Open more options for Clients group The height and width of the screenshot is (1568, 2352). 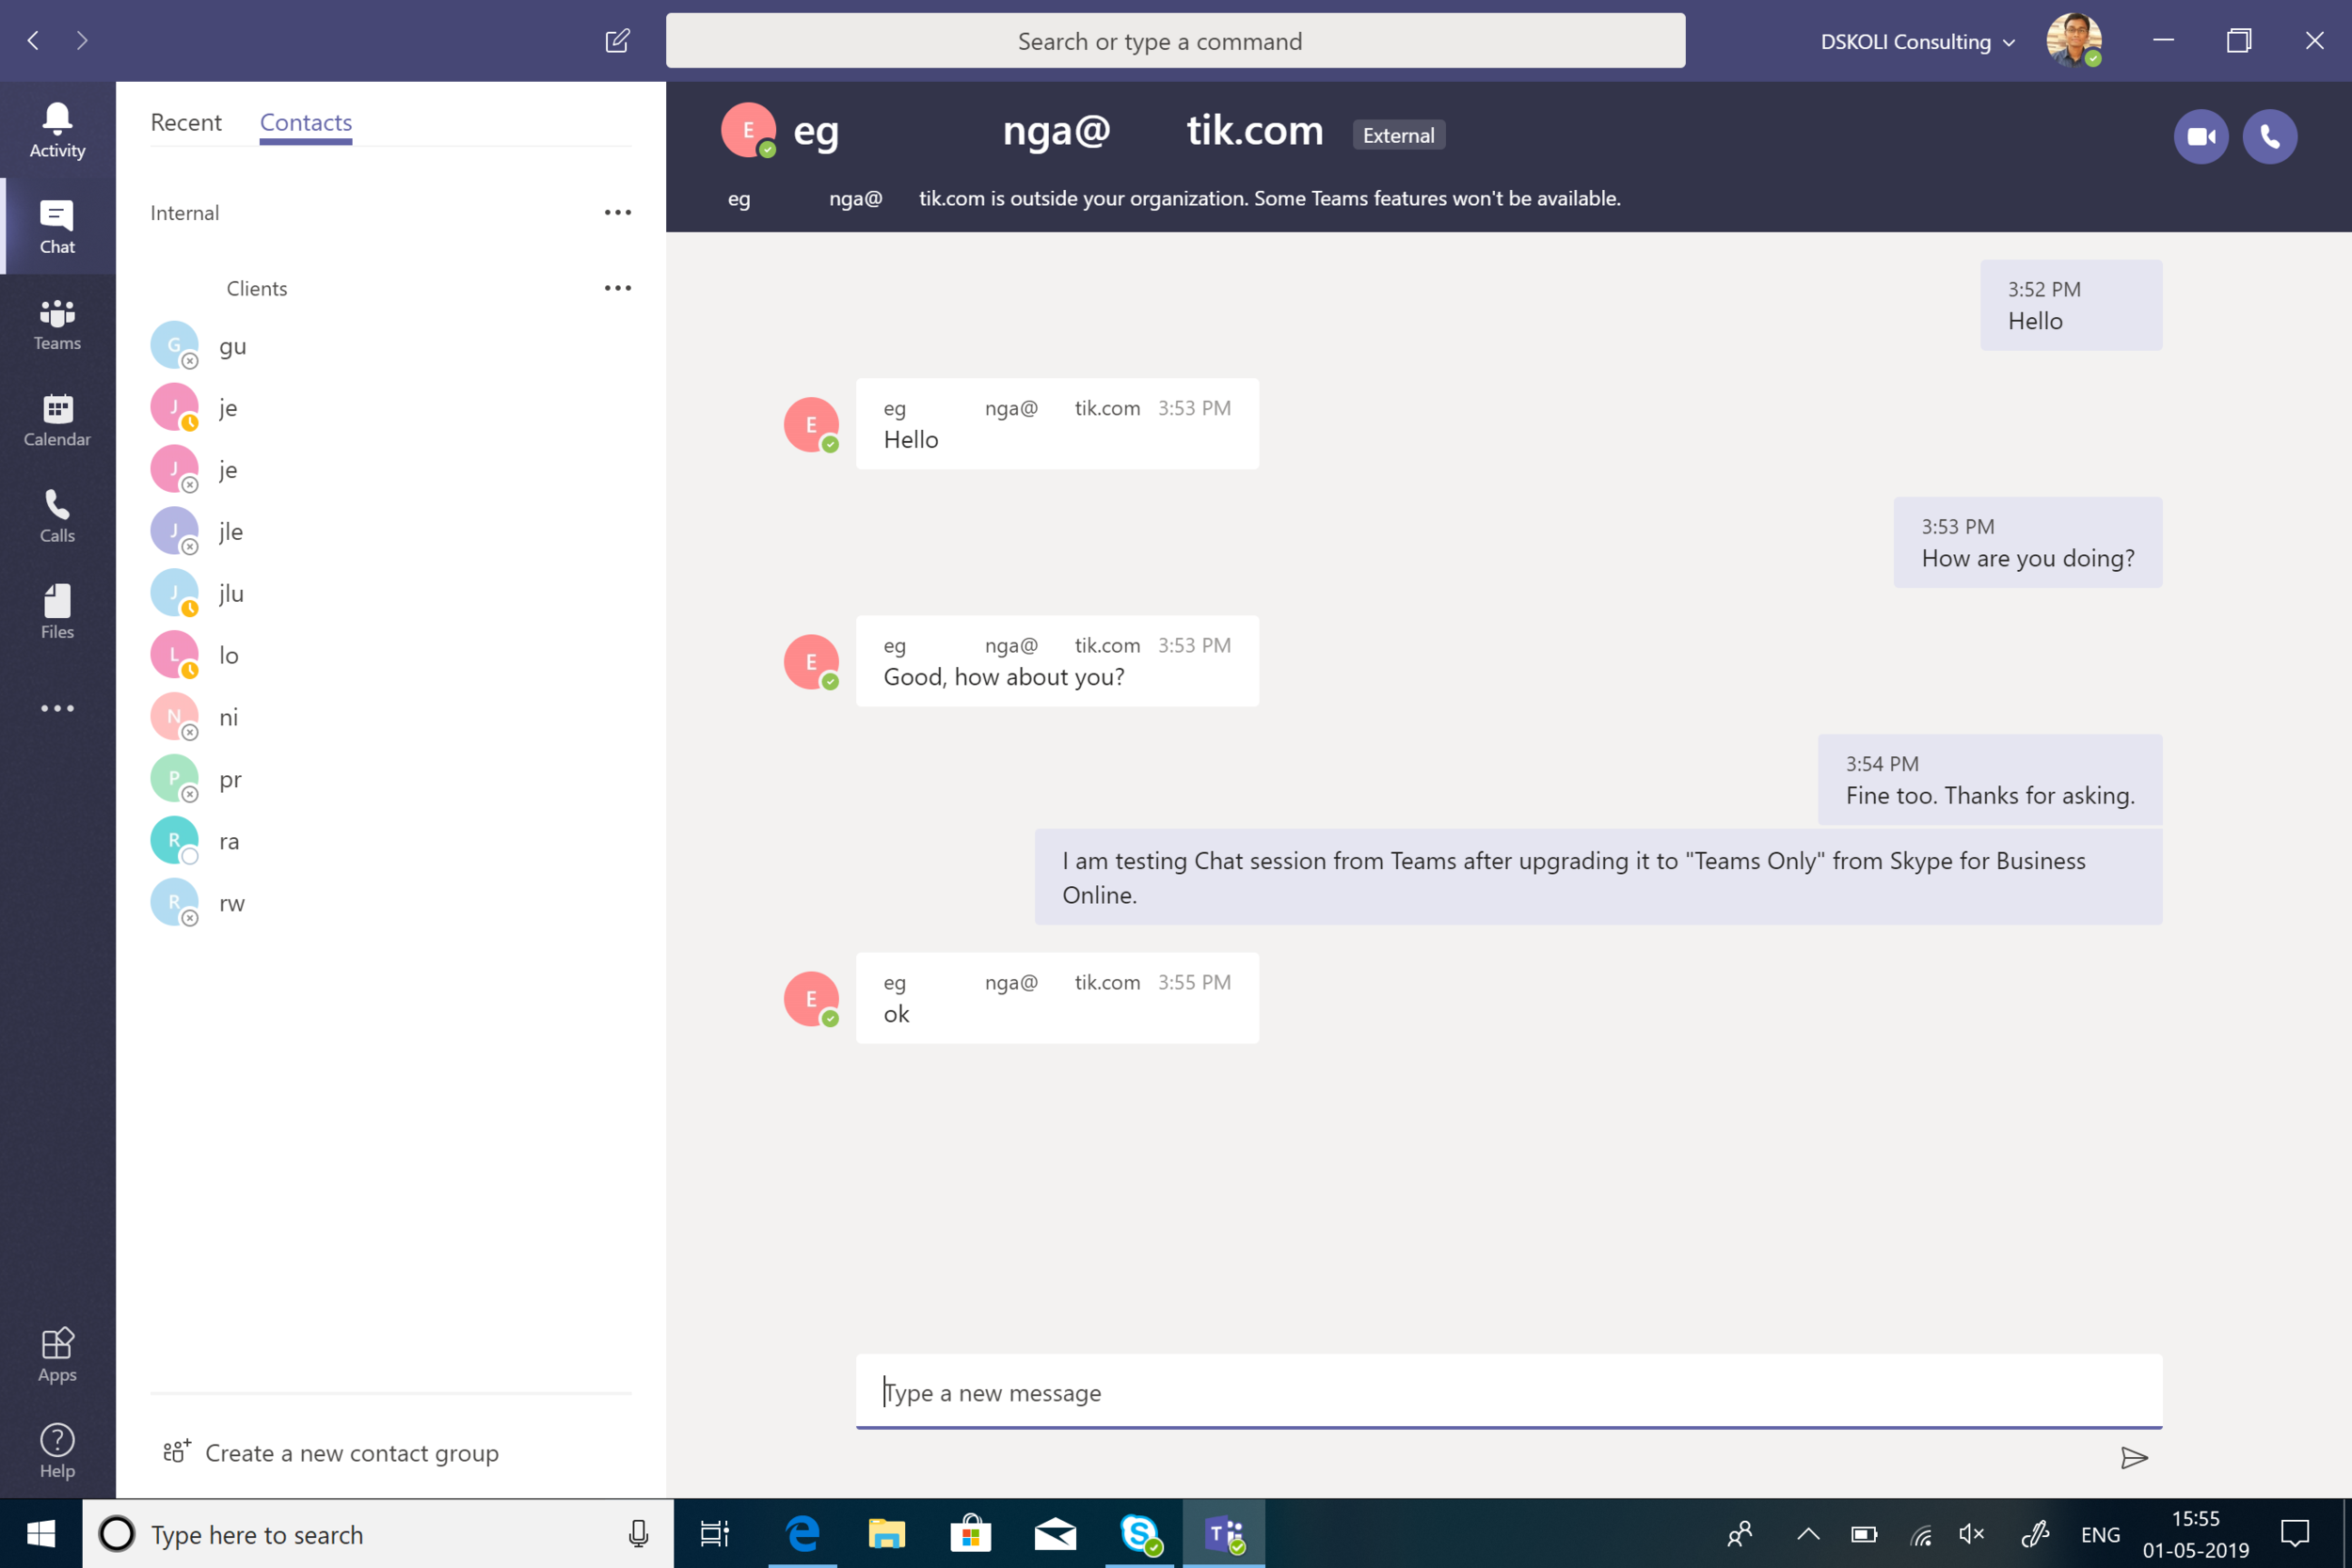click(618, 288)
